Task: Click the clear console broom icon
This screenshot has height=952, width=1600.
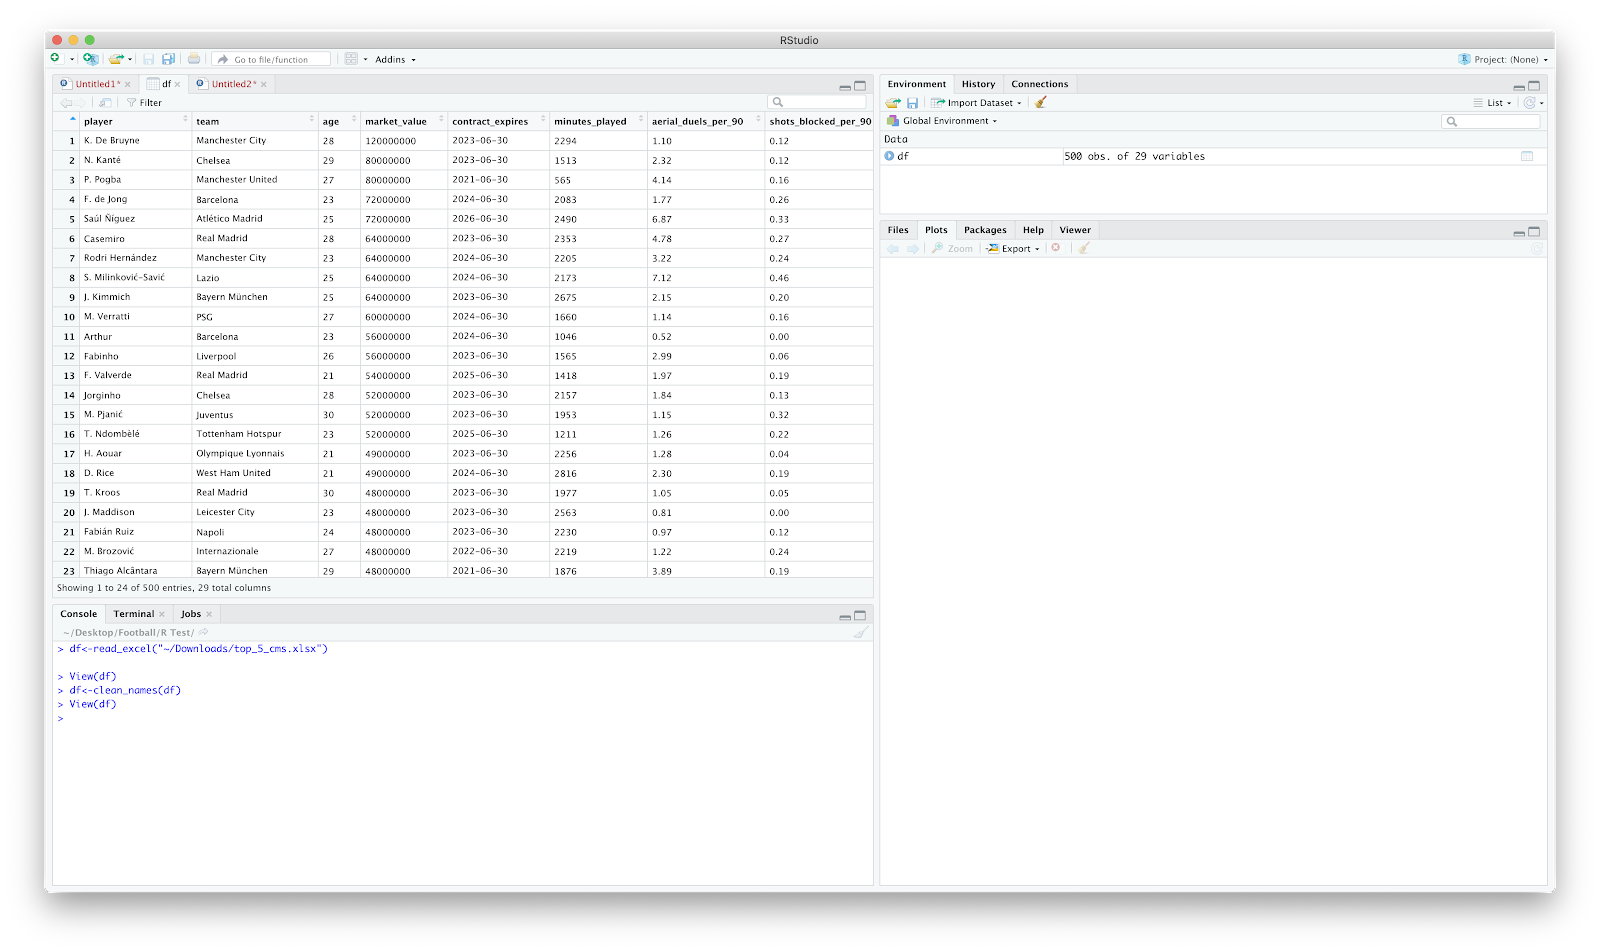Action: 860,632
